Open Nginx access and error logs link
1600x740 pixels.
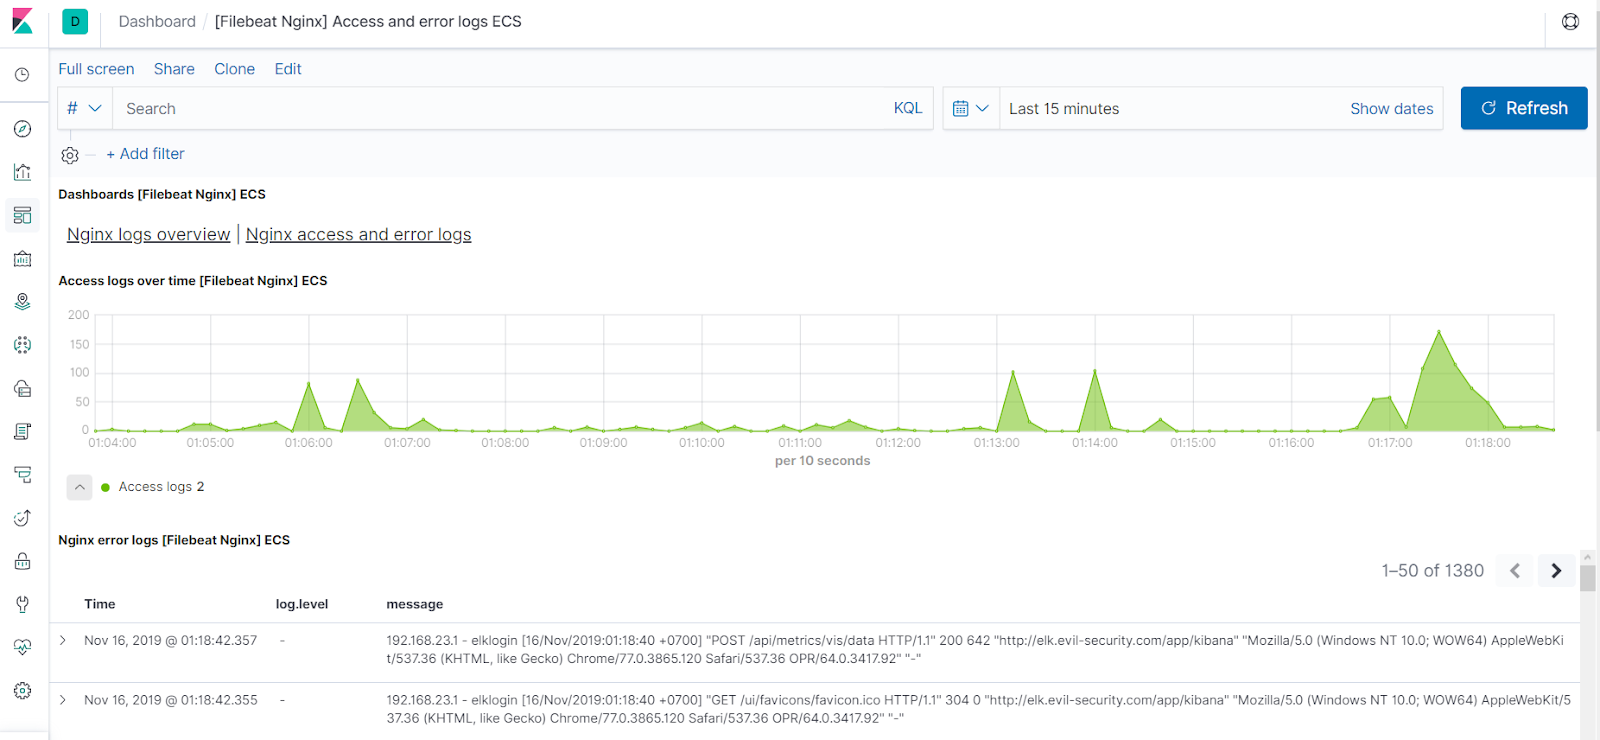pyautogui.click(x=358, y=234)
